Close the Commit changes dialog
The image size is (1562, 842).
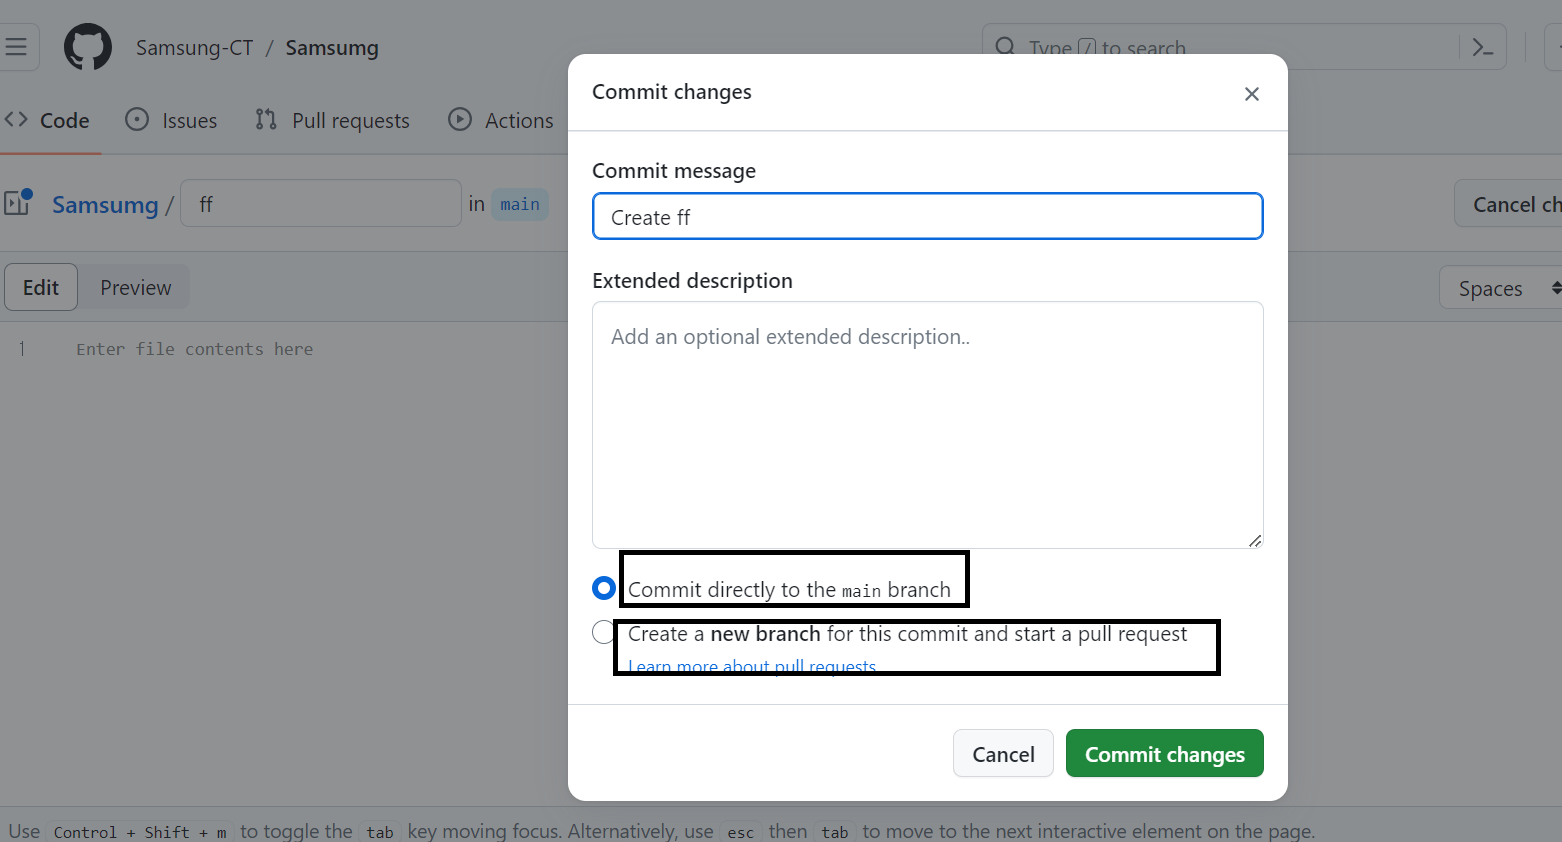pyautogui.click(x=1251, y=94)
